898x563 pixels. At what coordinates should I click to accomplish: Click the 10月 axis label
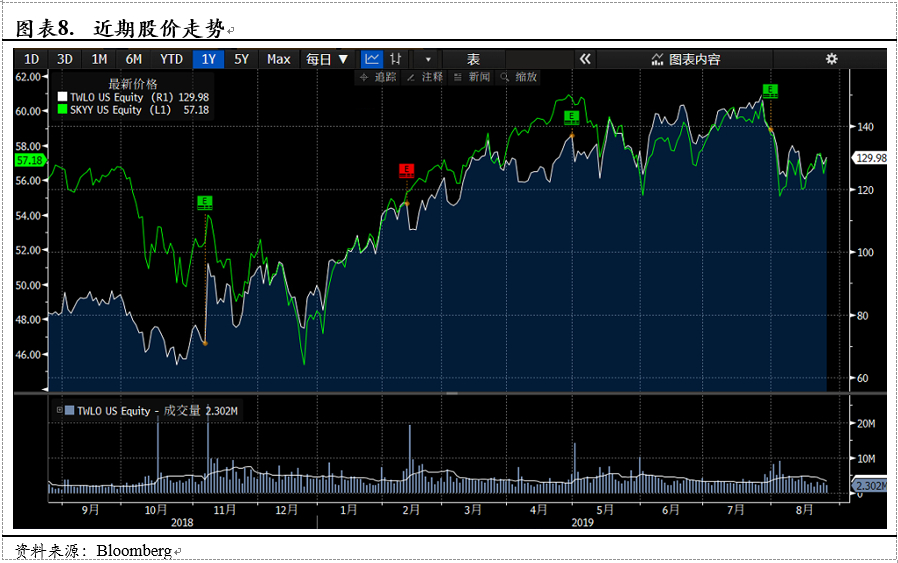click(155, 509)
